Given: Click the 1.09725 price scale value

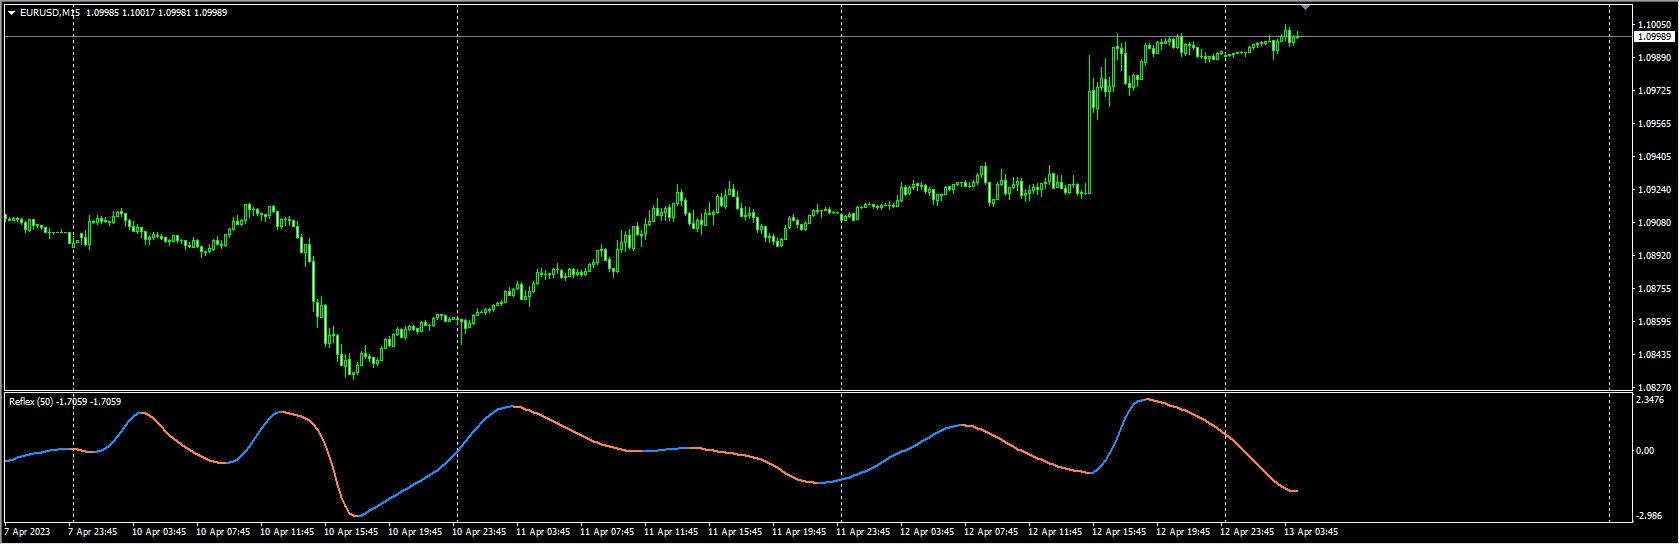Looking at the screenshot, I should tap(1654, 91).
